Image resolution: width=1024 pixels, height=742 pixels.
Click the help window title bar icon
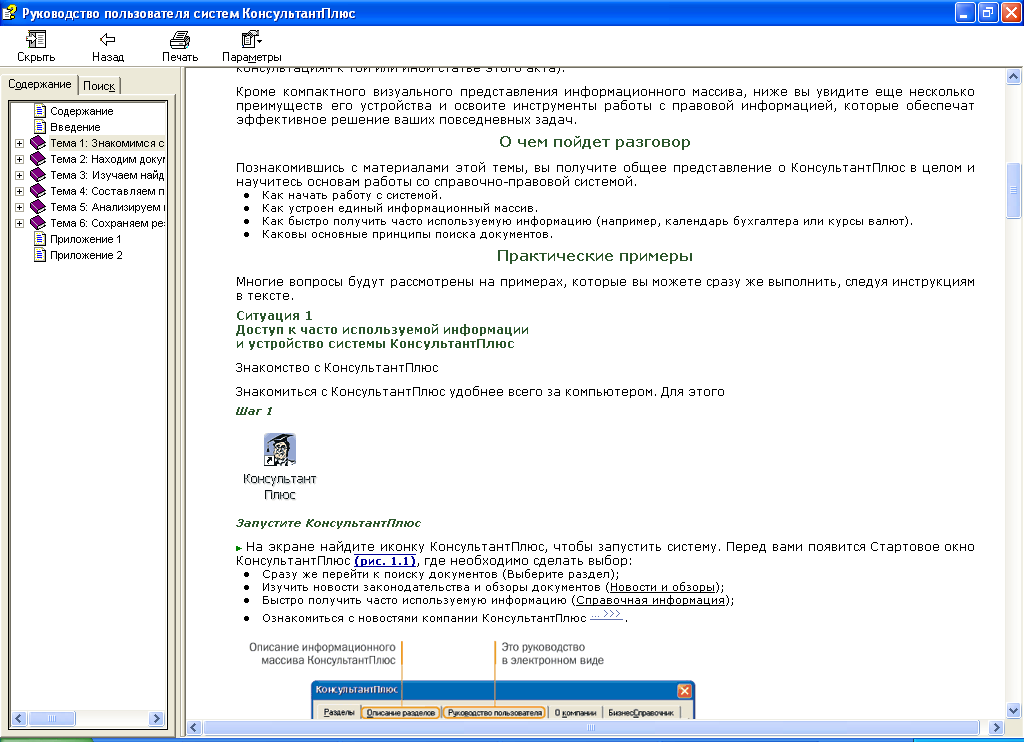tap(10, 13)
